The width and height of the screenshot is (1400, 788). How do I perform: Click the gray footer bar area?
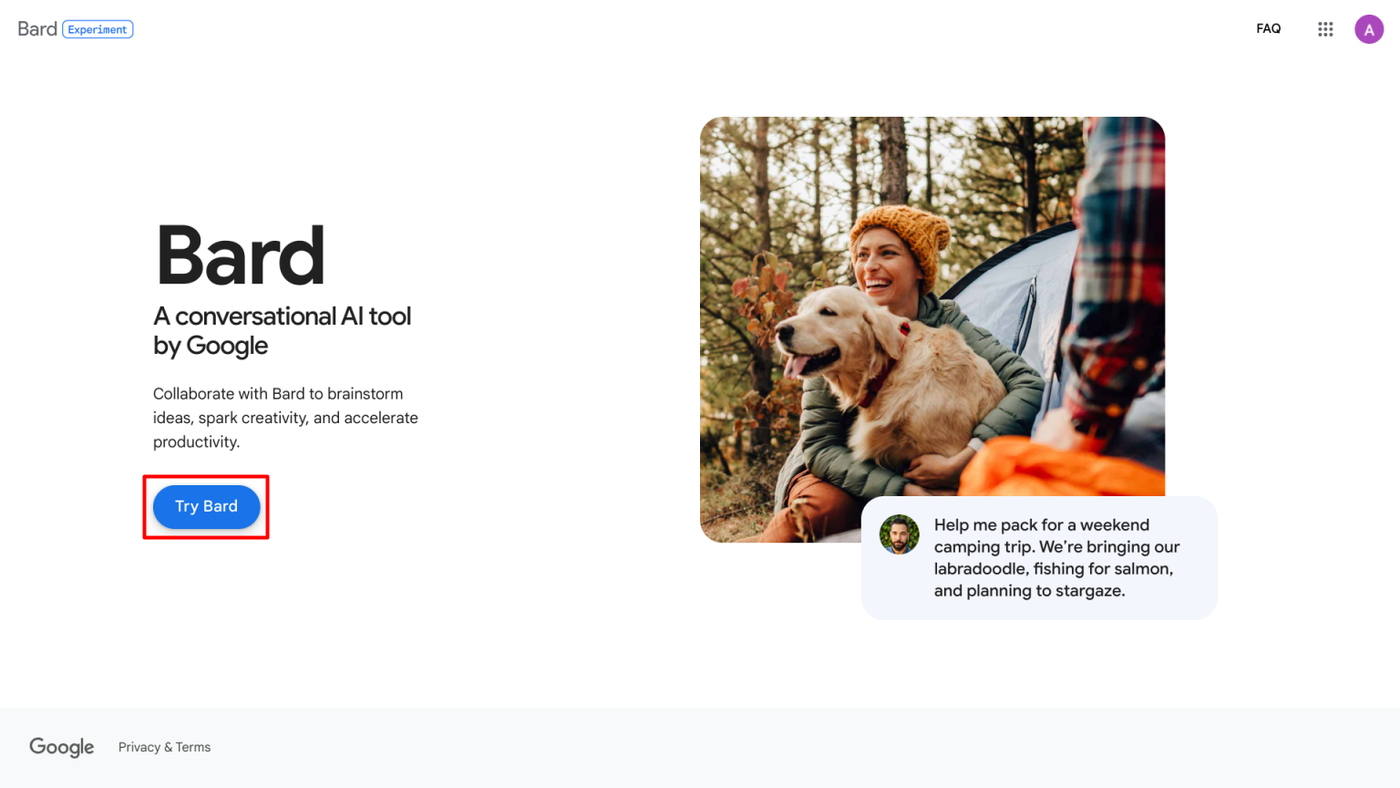700,748
